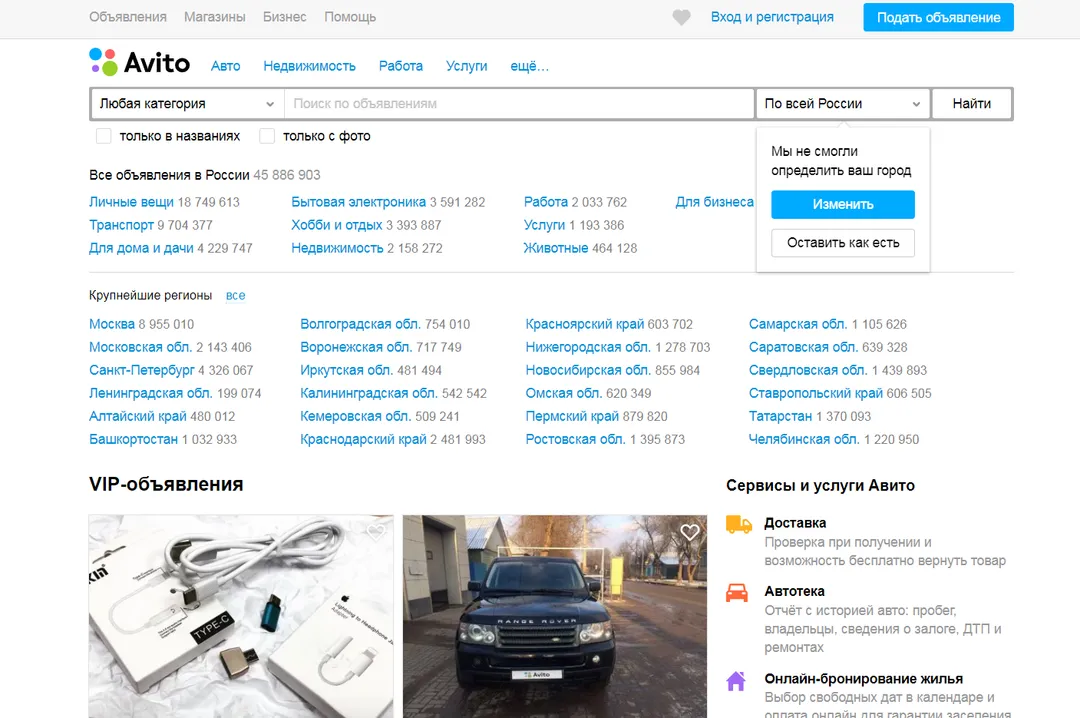Select the Омская обл. region

563,393
